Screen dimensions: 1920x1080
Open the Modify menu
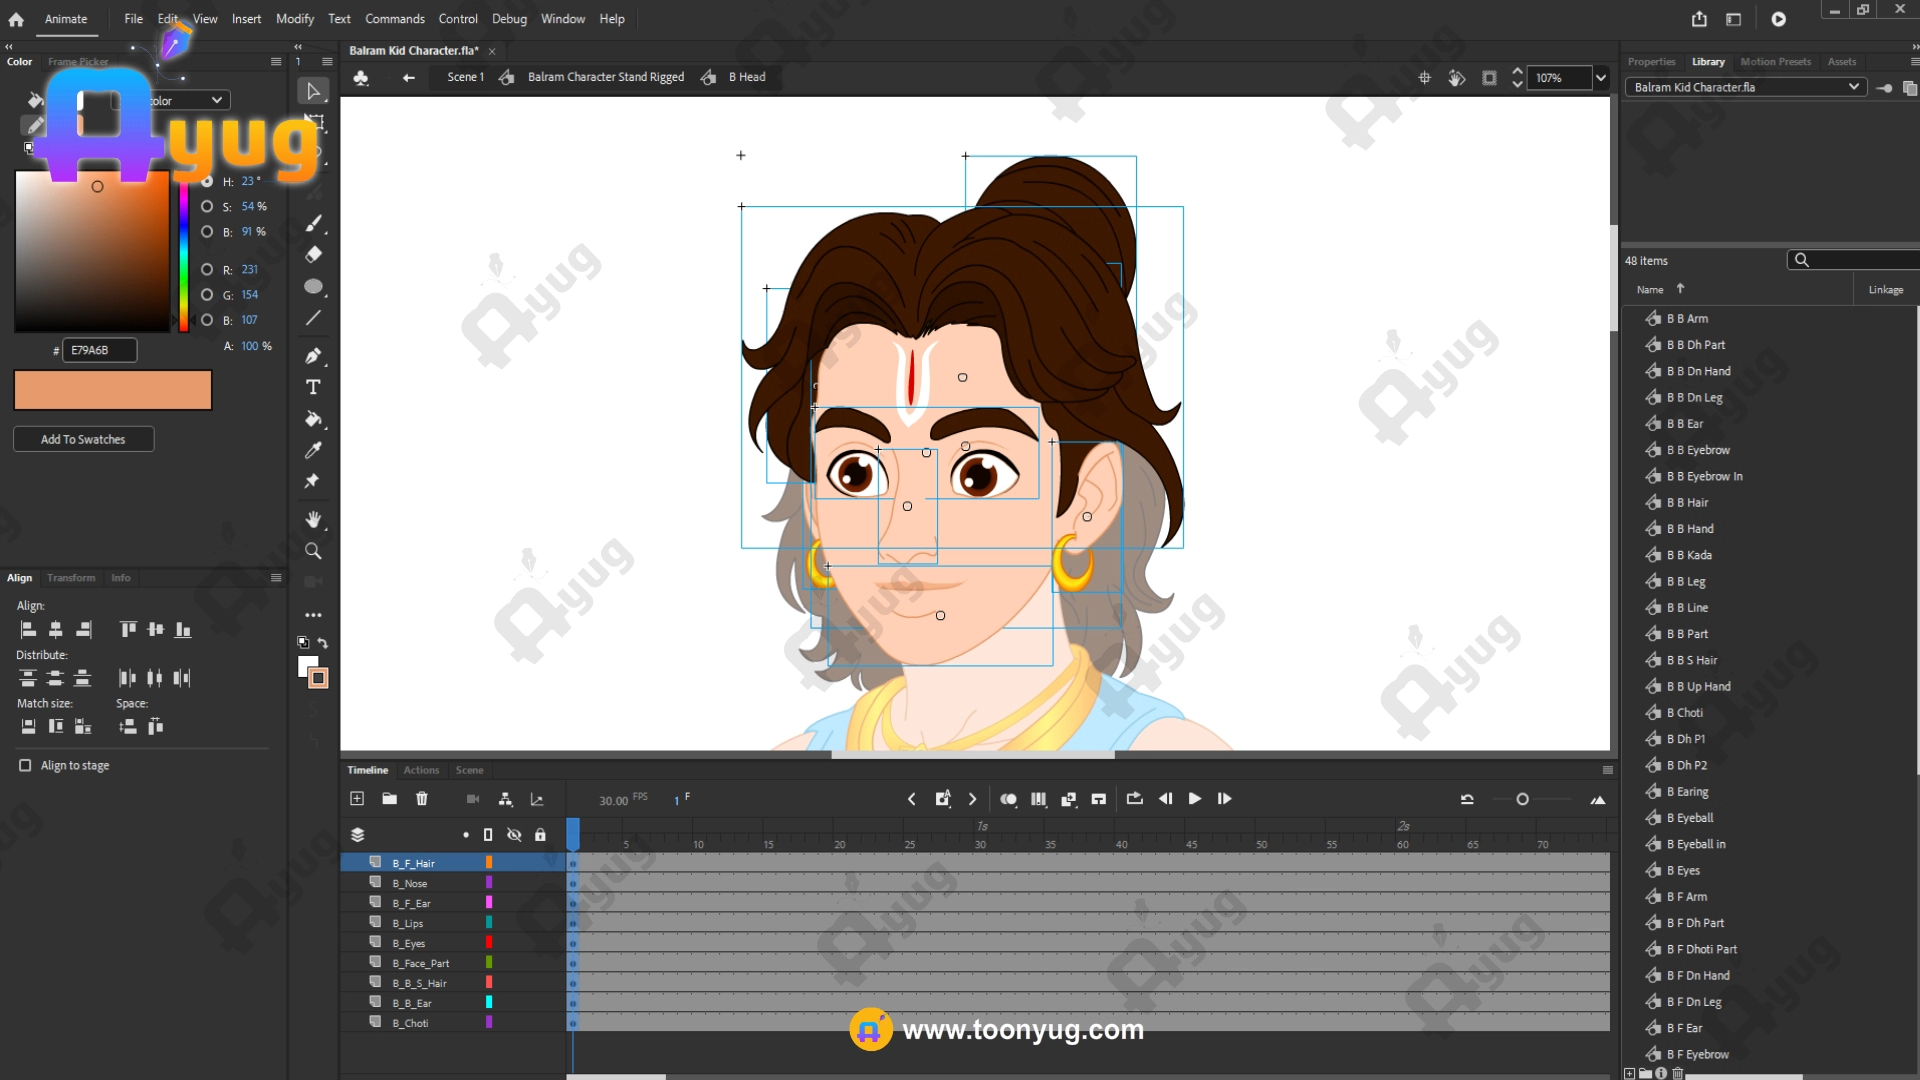294,19
